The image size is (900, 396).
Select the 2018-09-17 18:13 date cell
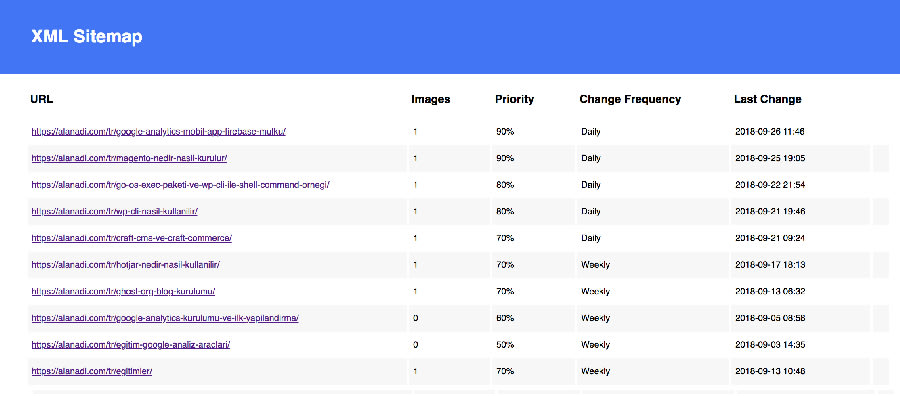[770, 265]
